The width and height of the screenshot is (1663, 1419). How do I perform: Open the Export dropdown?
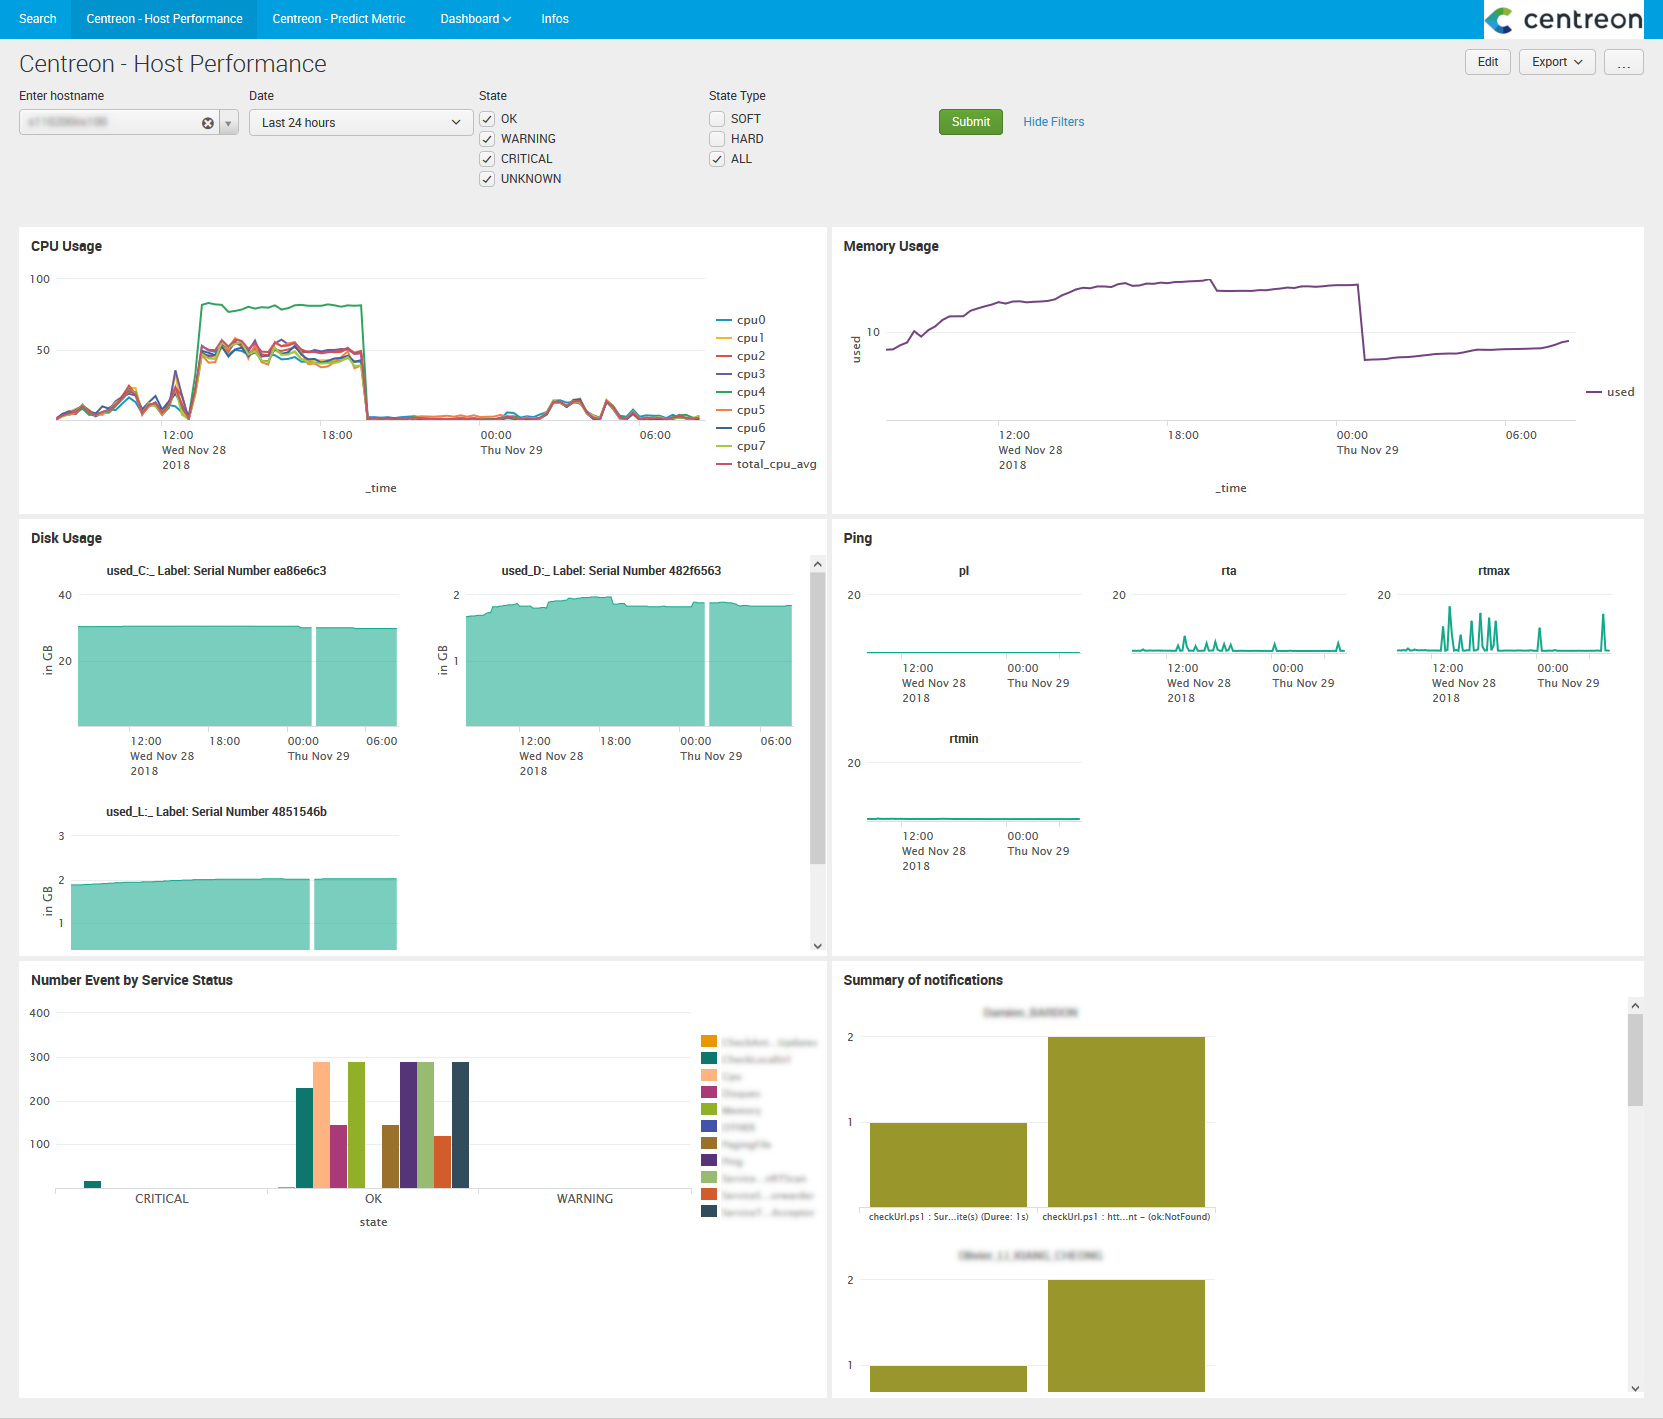(1557, 62)
